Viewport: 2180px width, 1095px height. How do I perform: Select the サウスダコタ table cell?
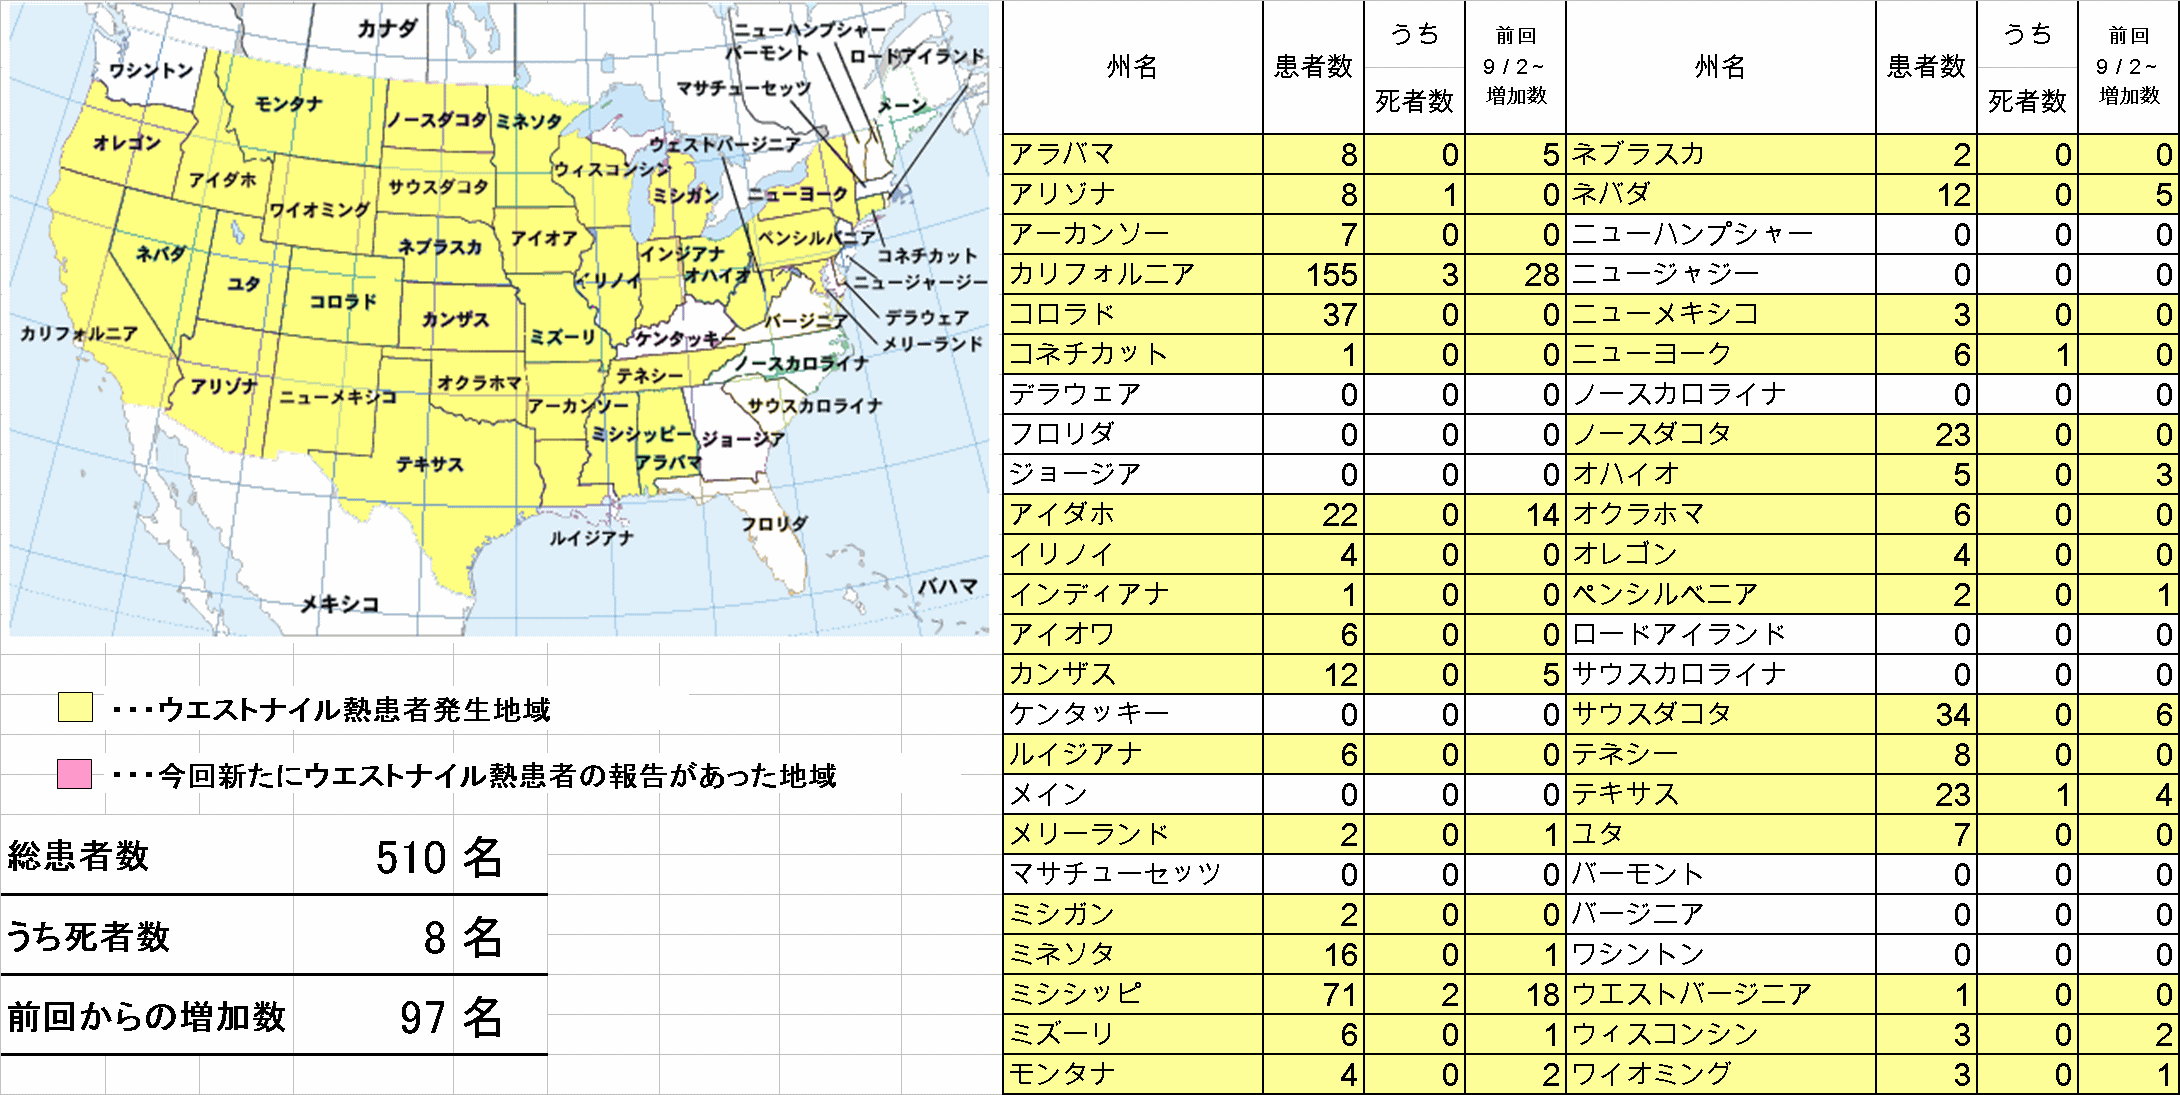click(x=1721, y=714)
